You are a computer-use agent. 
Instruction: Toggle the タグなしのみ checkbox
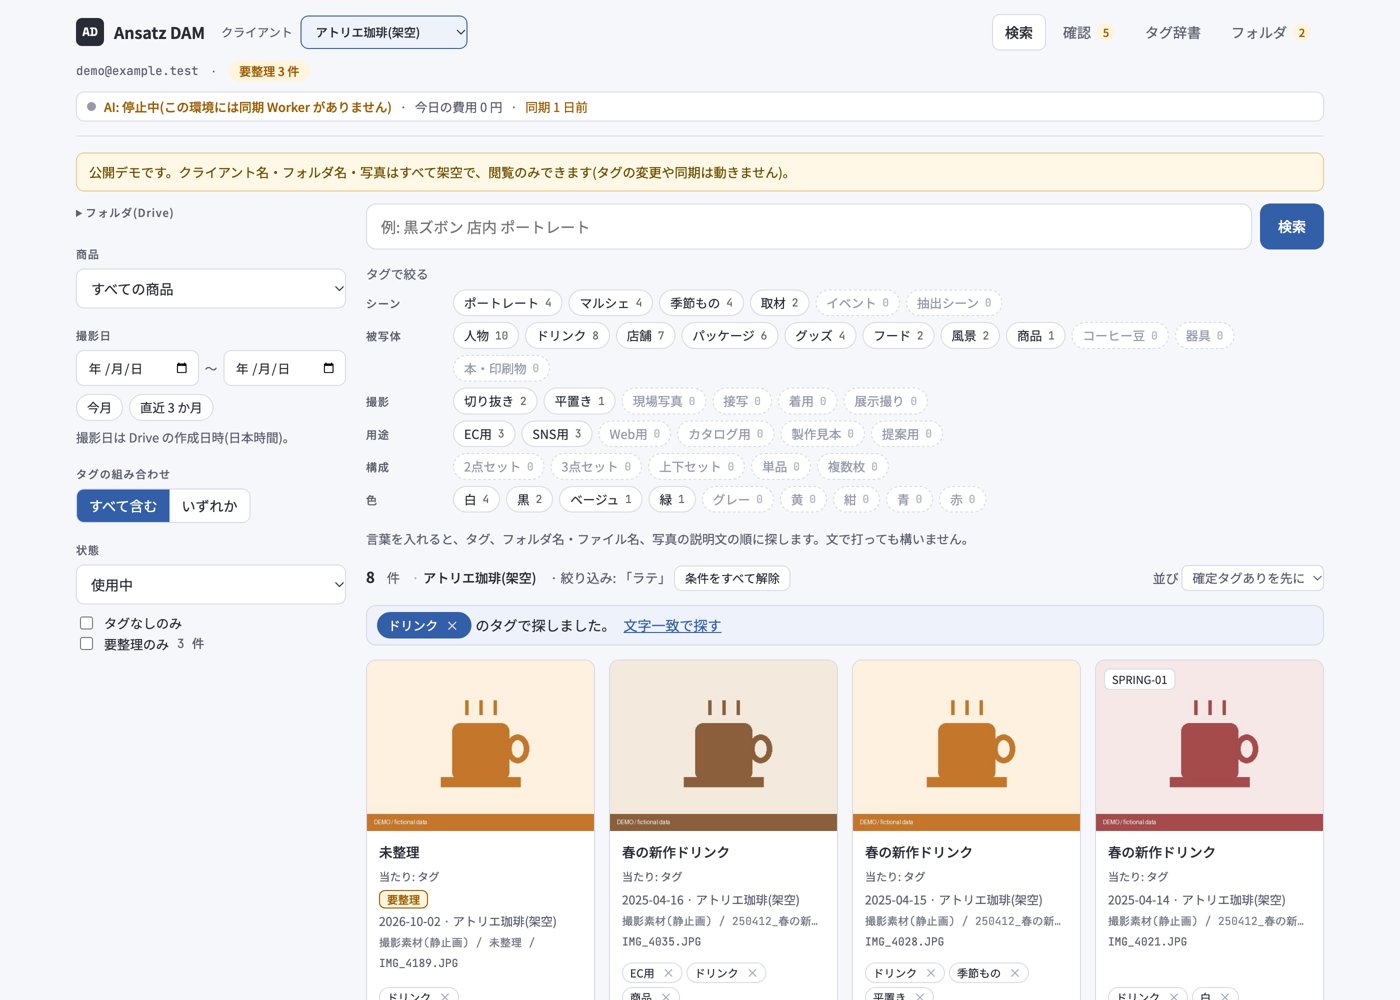point(87,623)
